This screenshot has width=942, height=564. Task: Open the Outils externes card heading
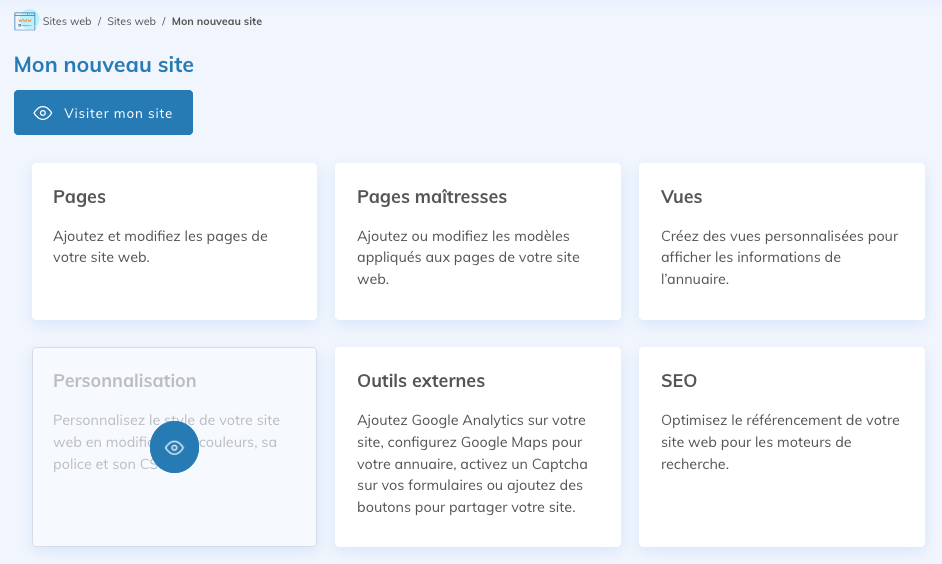click(x=420, y=381)
